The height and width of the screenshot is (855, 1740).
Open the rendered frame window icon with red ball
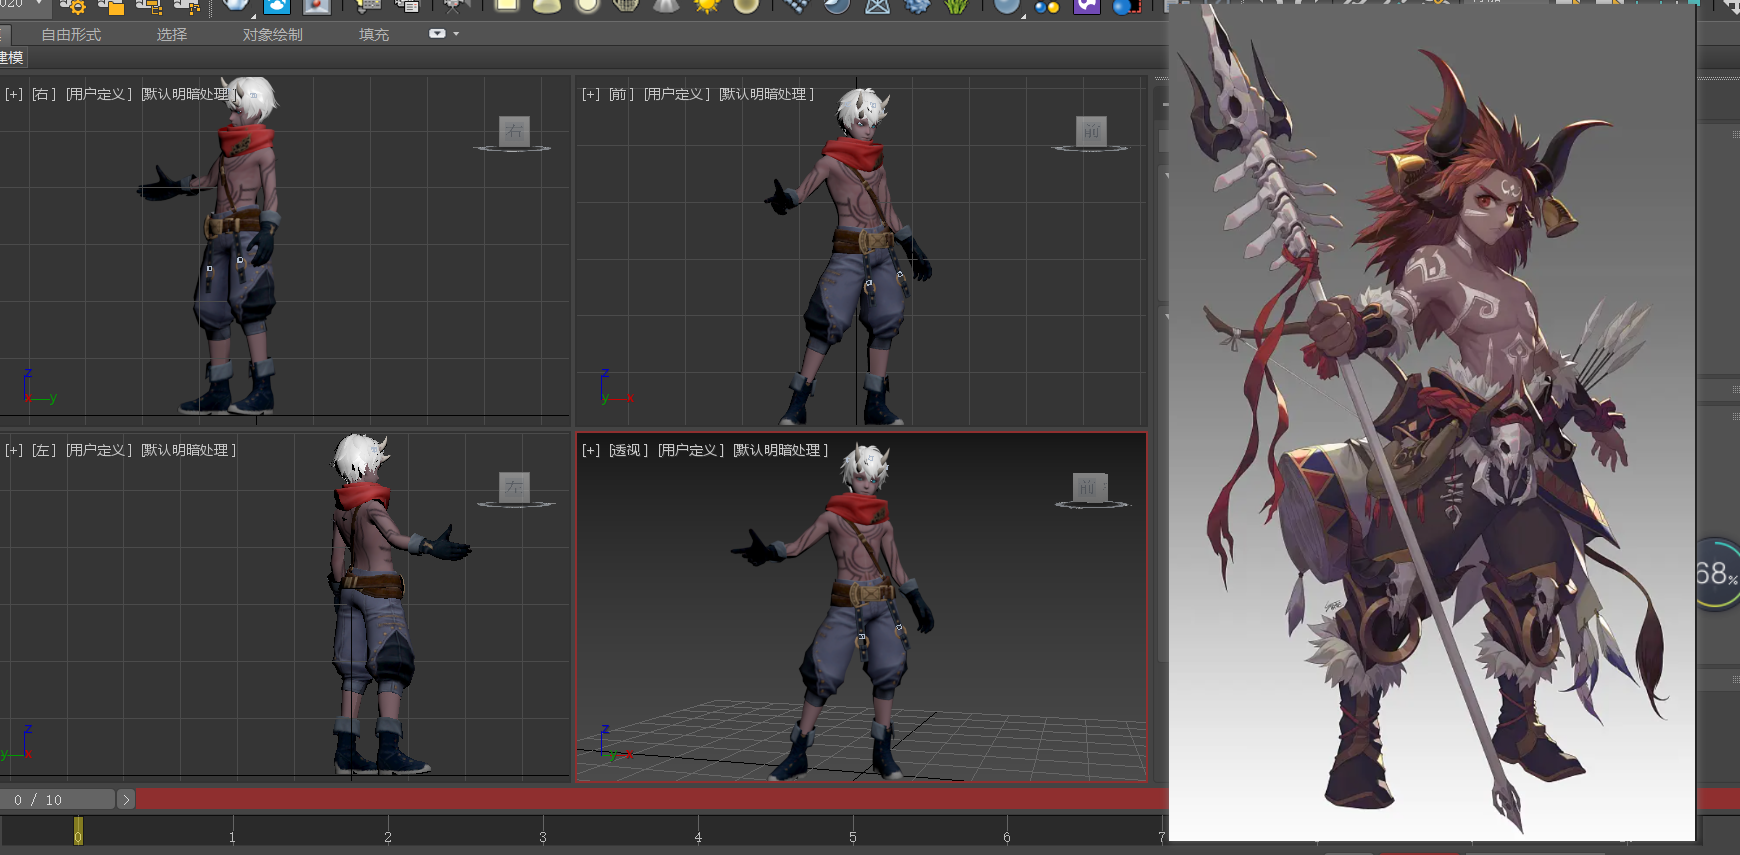point(316,6)
